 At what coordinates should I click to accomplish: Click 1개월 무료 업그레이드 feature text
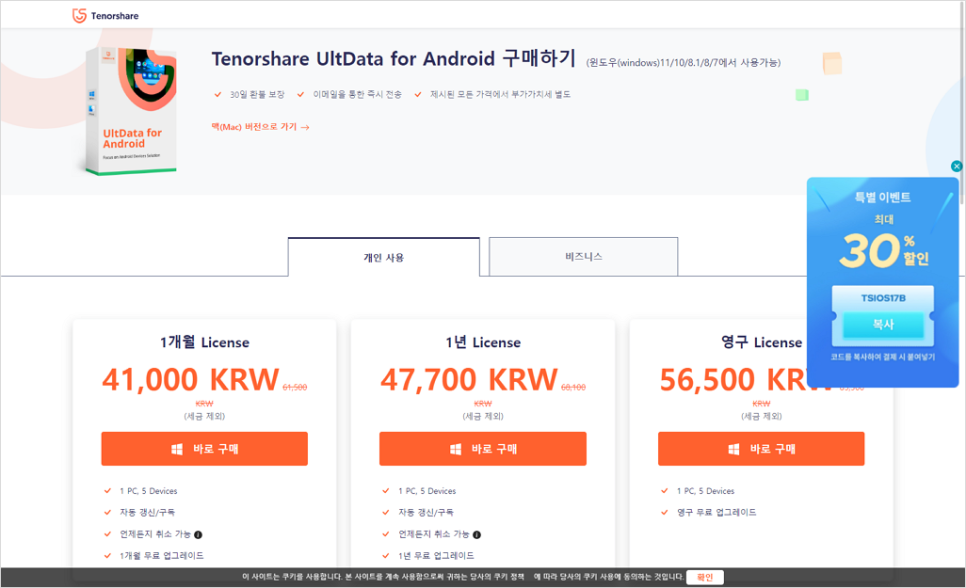pyautogui.click(x=161, y=555)
